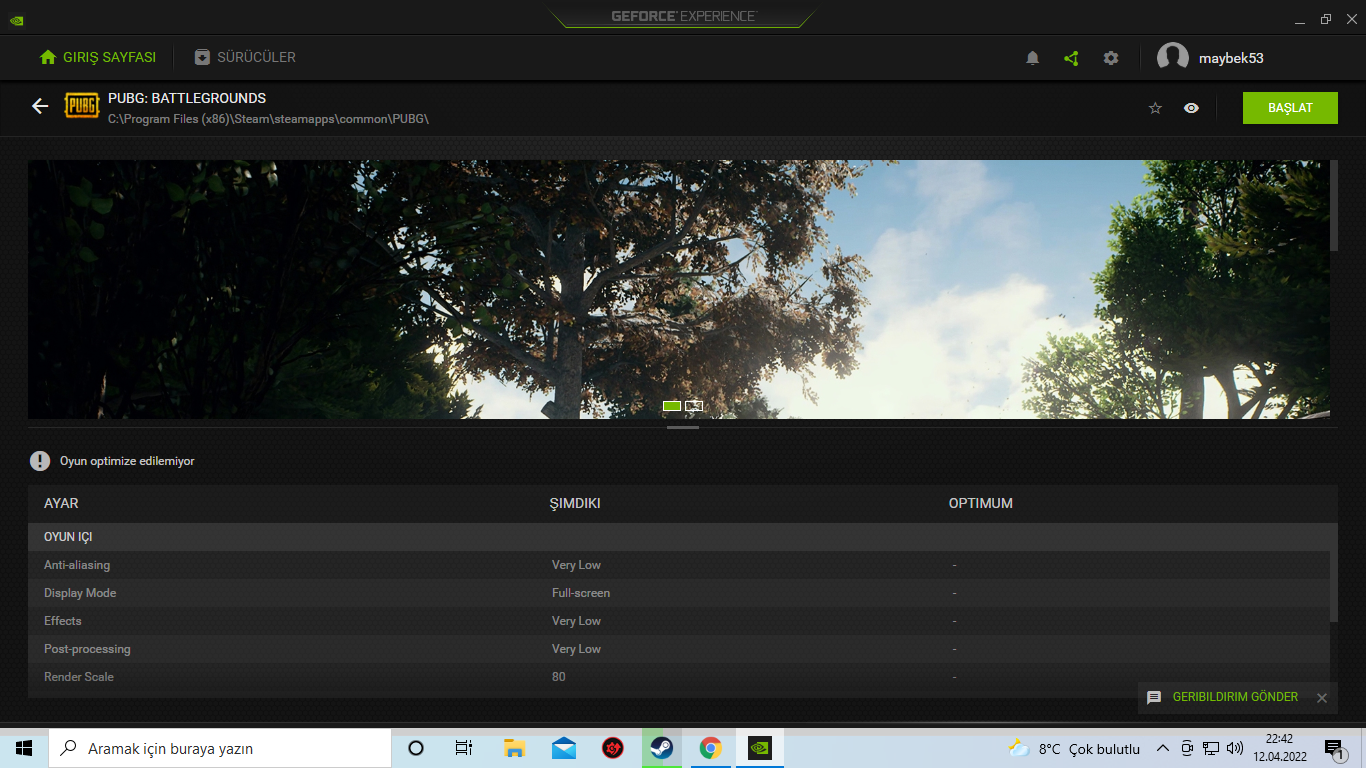Screen dimensions: 1366x768
Task: Open Cortana circle icon on taskbar
Action: tap(416, 748)
